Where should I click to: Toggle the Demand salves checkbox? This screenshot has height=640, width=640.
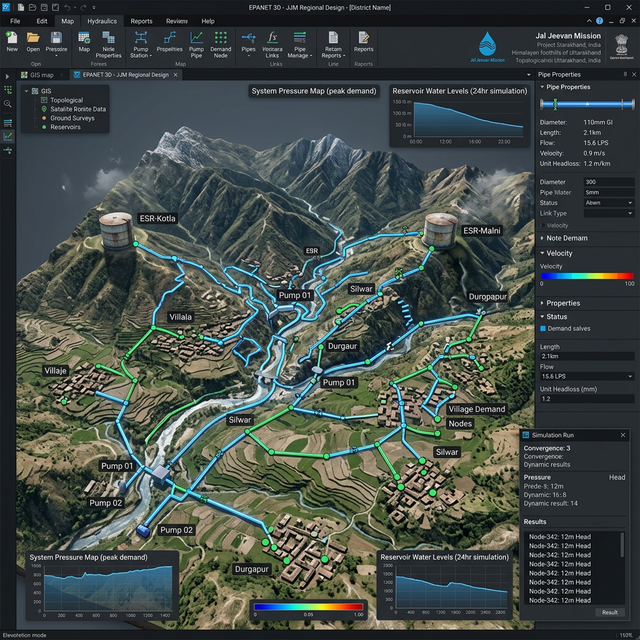coord(544,328)
